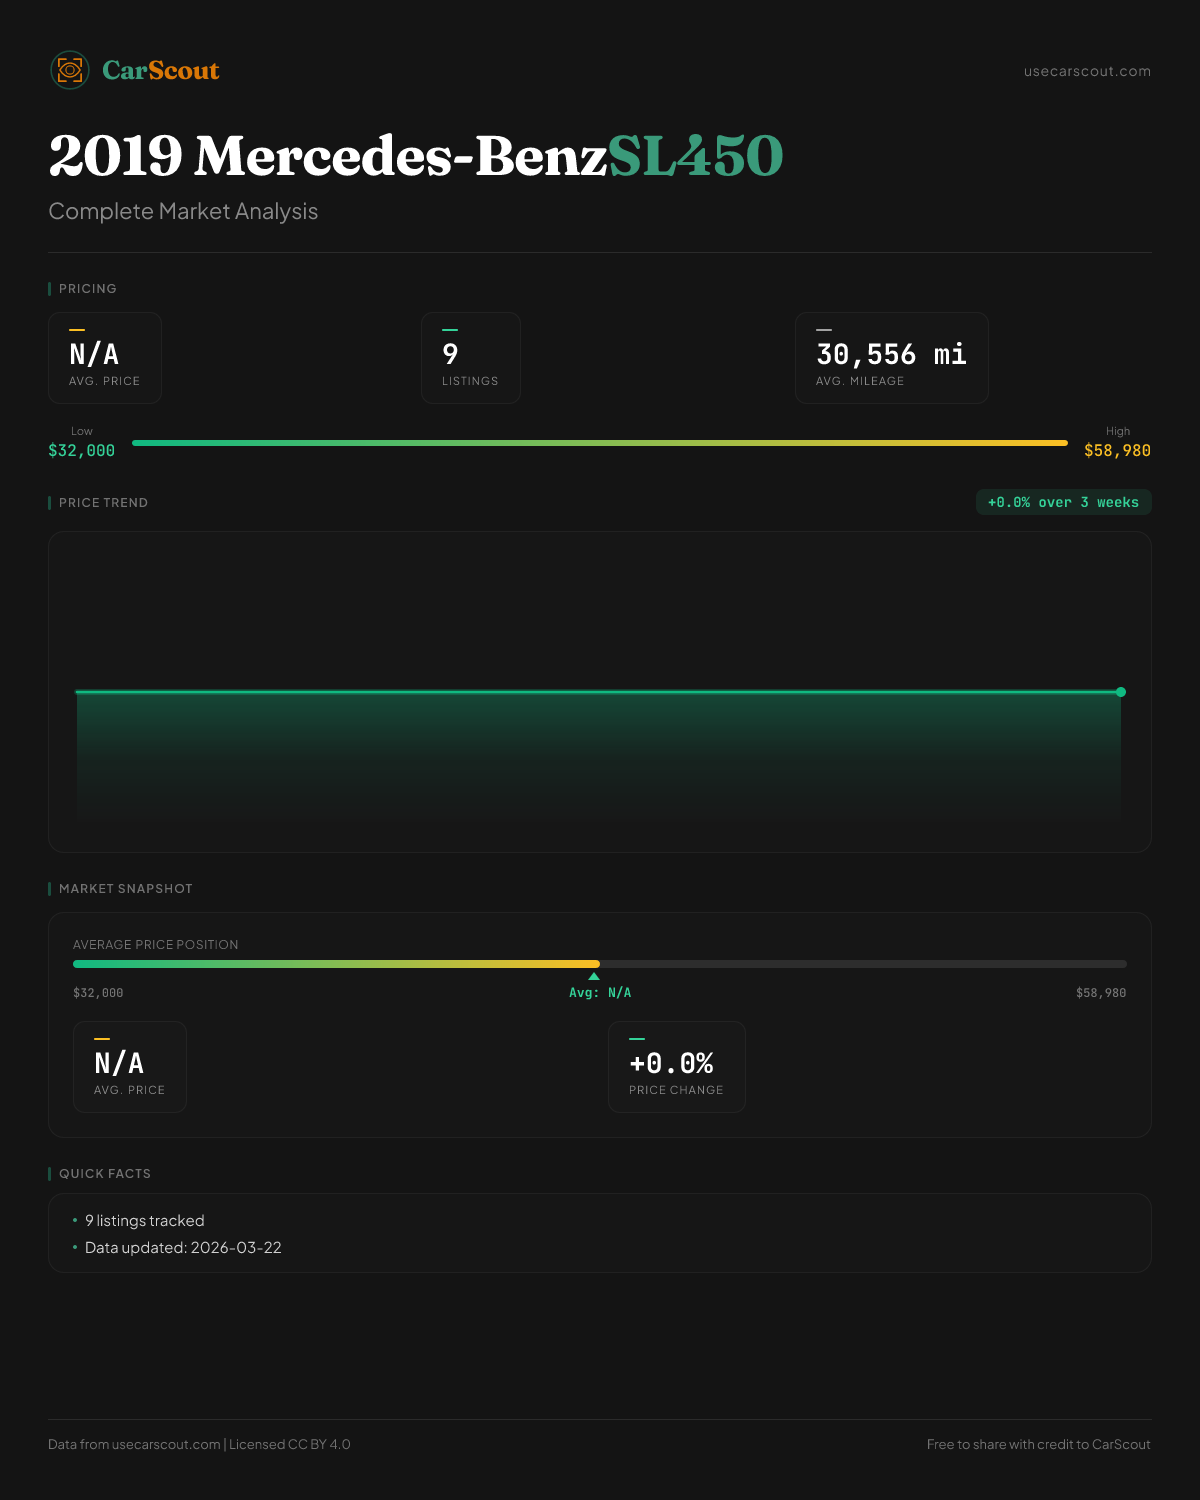Click the average price position bar
The height and width of the screenshot is (1500, 1200).
[600, 964]
